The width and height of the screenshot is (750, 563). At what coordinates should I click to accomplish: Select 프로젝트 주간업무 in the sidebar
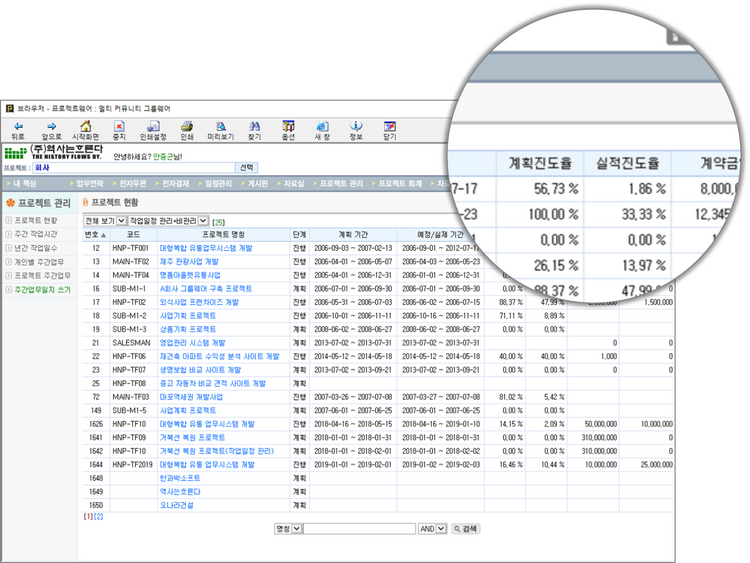43,276
